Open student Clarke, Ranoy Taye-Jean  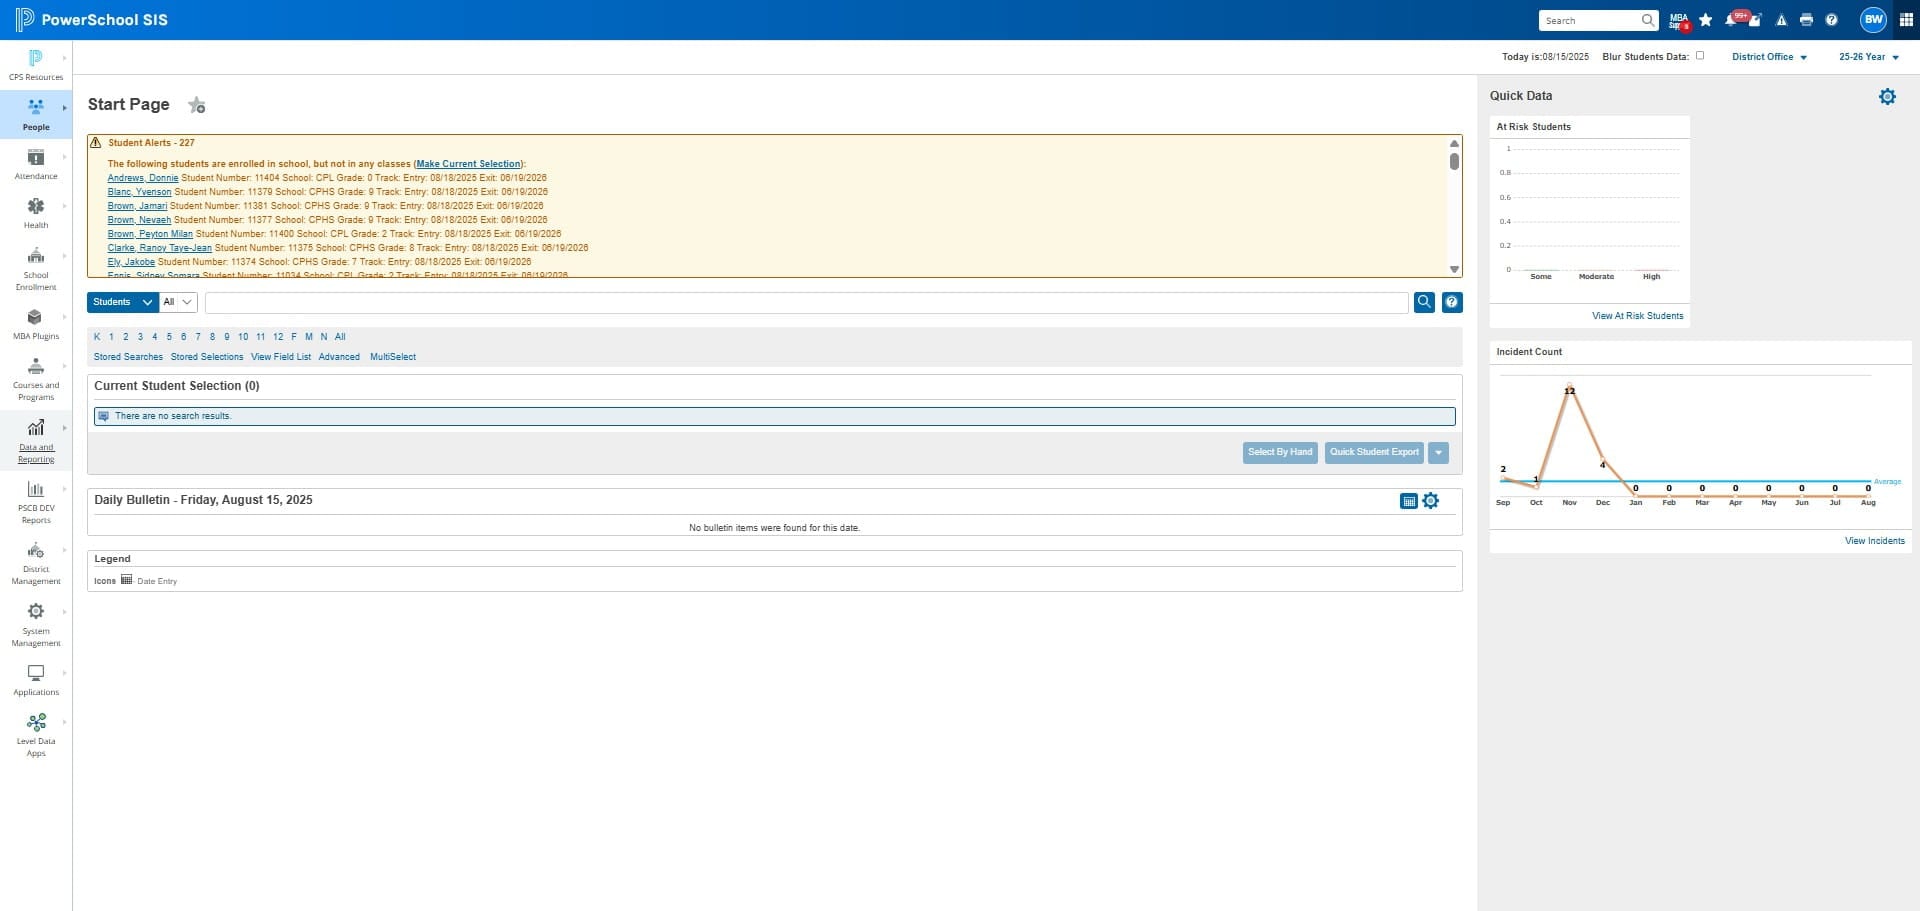point(159,248)
